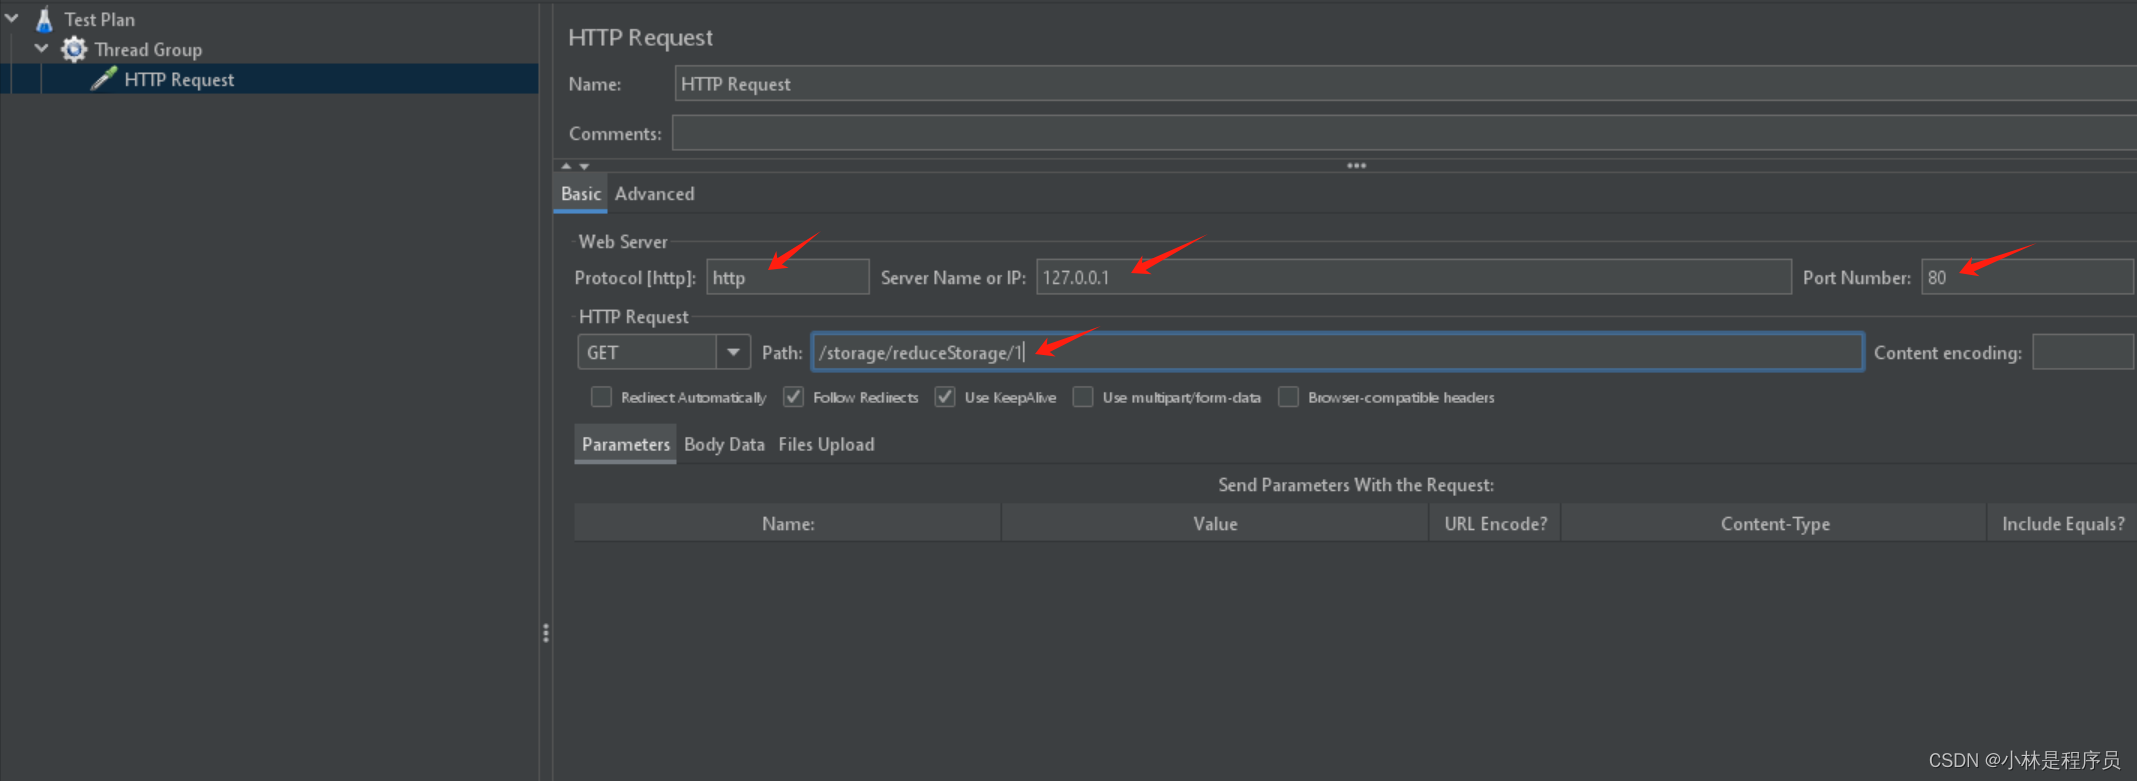The width and height of the screenshot is (2137, 781).
Task: Click the Send Parameters With the Request label
Action: pos(1355,484)
